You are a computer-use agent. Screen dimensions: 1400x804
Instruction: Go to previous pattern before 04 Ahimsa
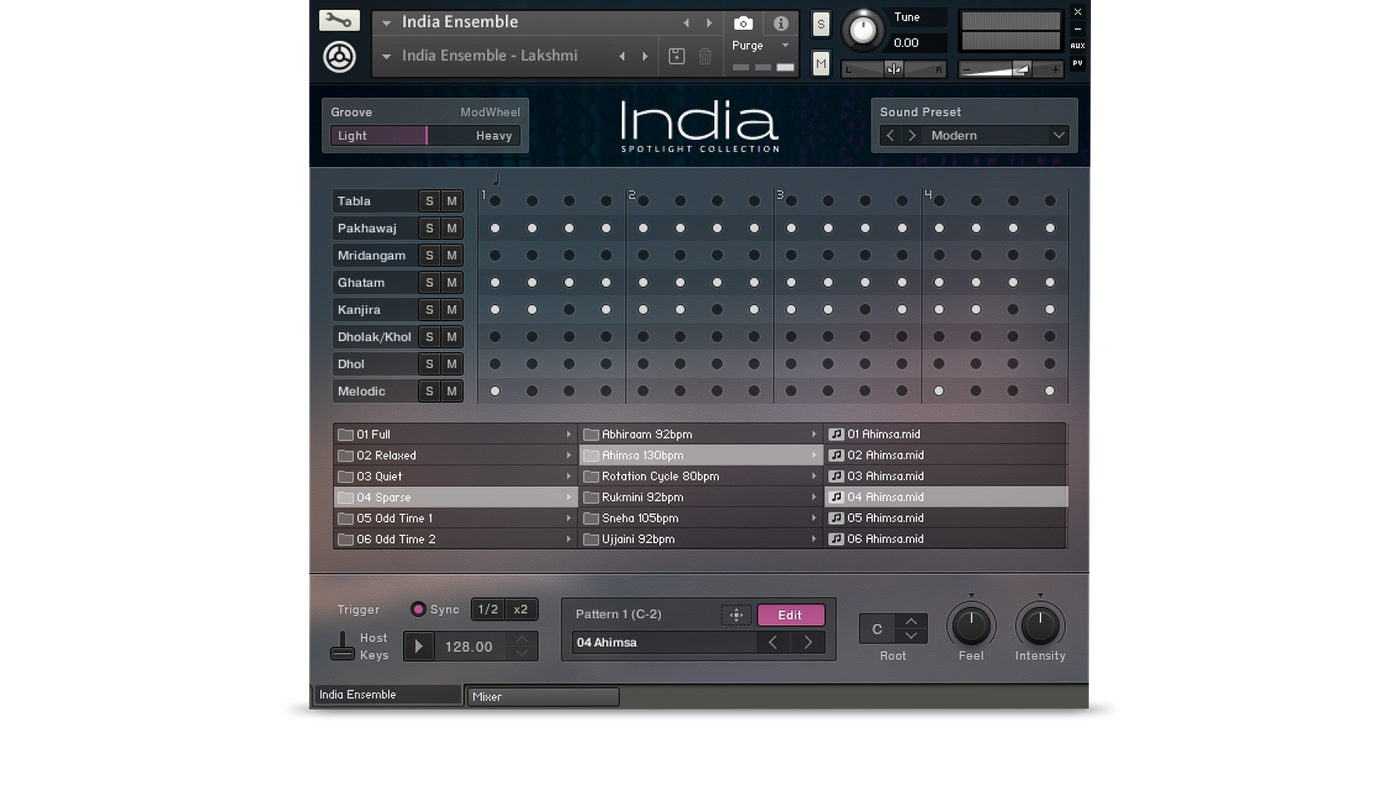coord(773,642)
